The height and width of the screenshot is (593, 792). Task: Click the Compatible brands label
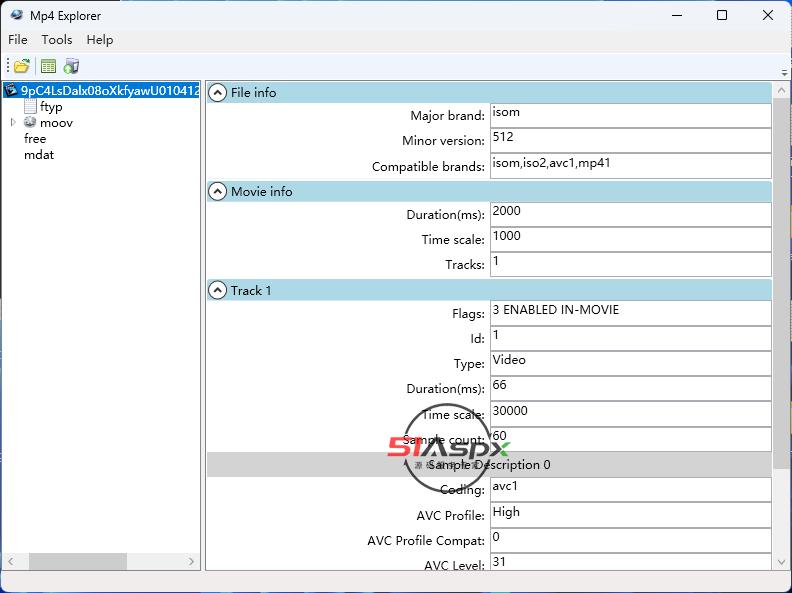(428, 167)
